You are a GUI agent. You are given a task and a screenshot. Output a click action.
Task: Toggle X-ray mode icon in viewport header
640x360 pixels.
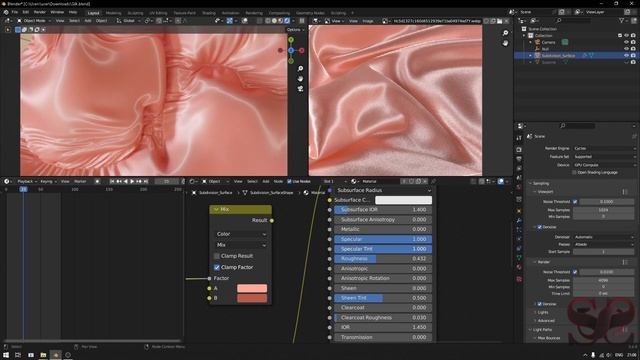click(x=259, y=21)
